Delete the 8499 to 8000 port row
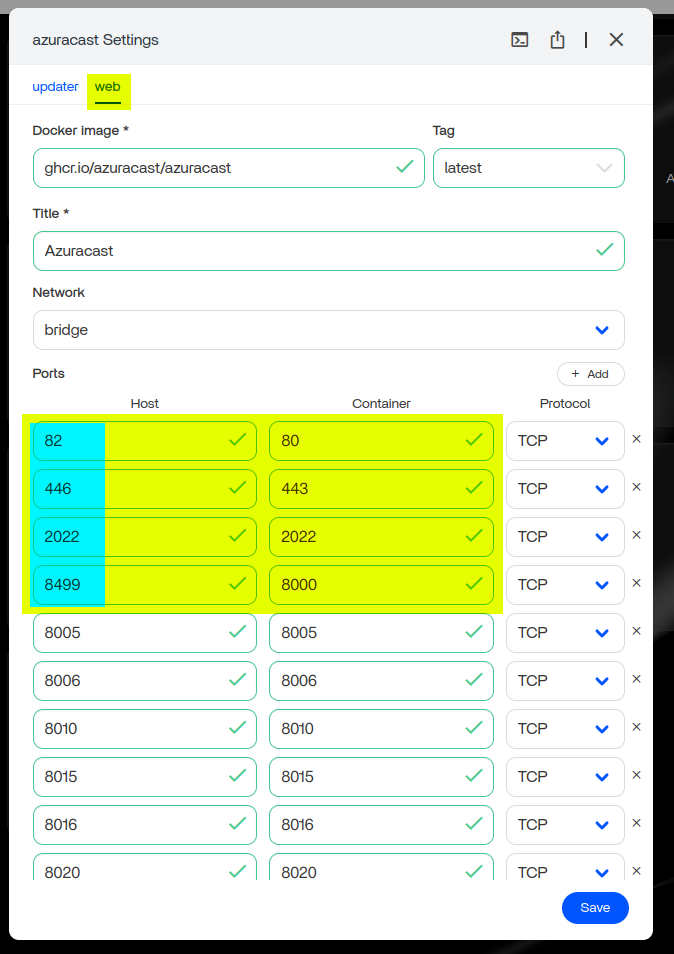This screenshot has width=674, height=954. click(x=636, y=583)
